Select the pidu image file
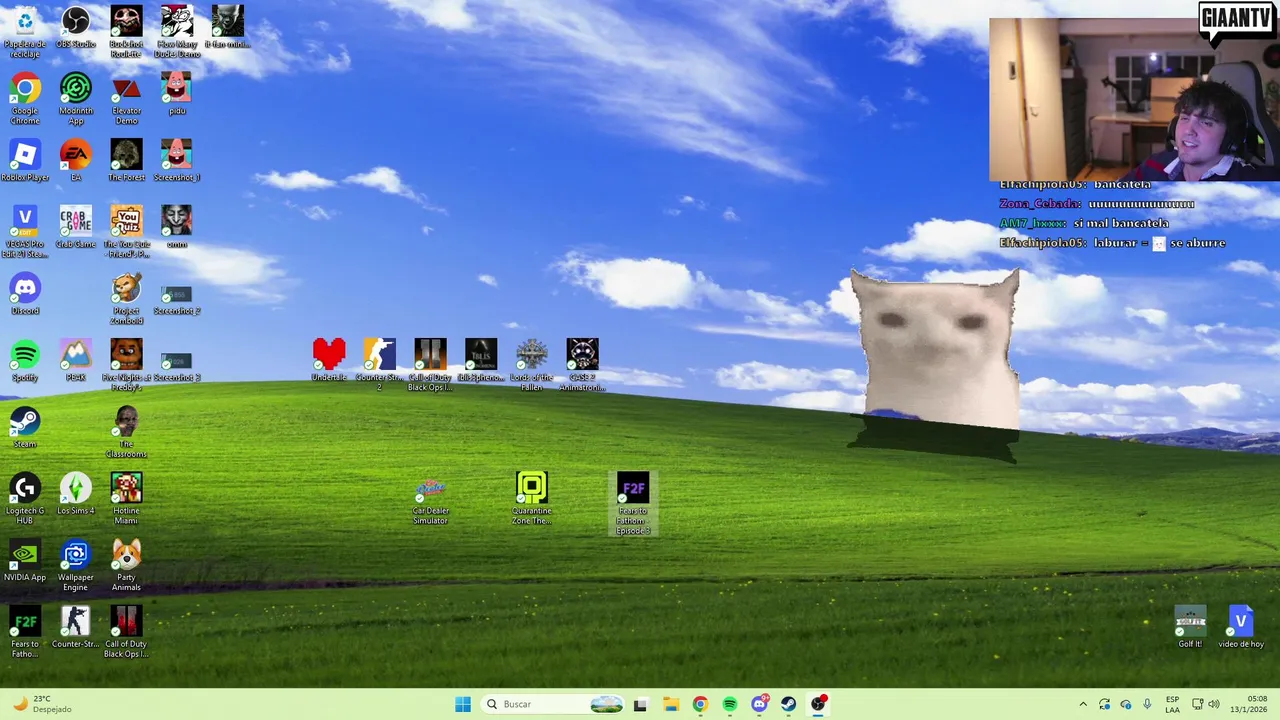Screen dimensions: 1280x720 (x=177, y=94)
